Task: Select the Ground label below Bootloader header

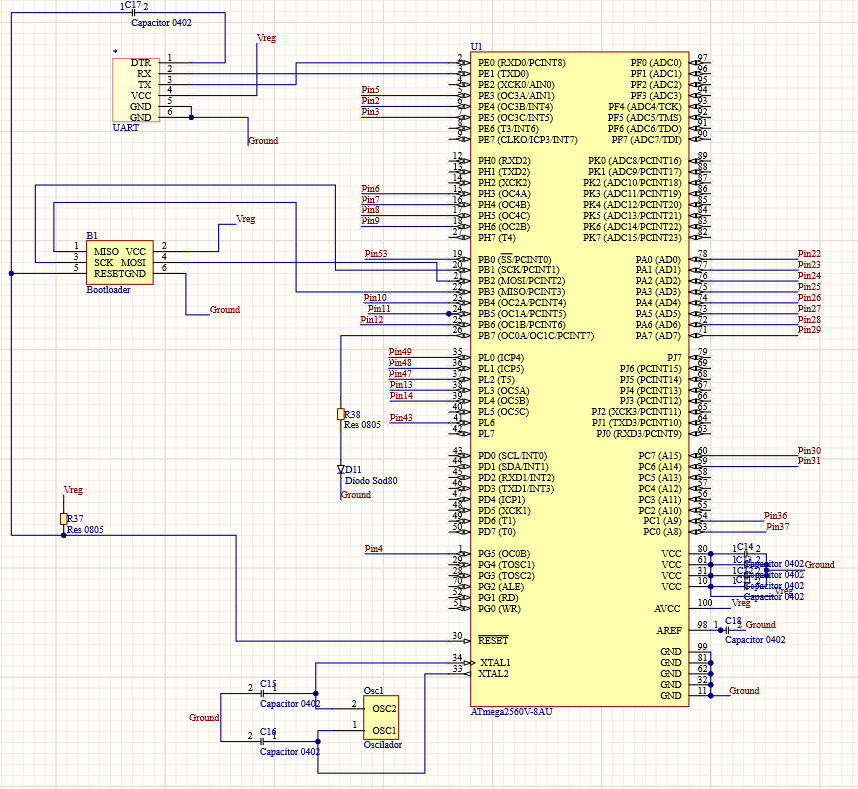Action: [x=225, y=310]
